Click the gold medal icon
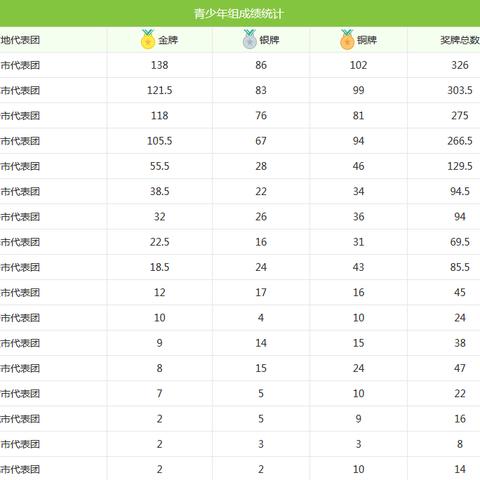This screenshot has height=480, width=480. [x=148, y=39]
